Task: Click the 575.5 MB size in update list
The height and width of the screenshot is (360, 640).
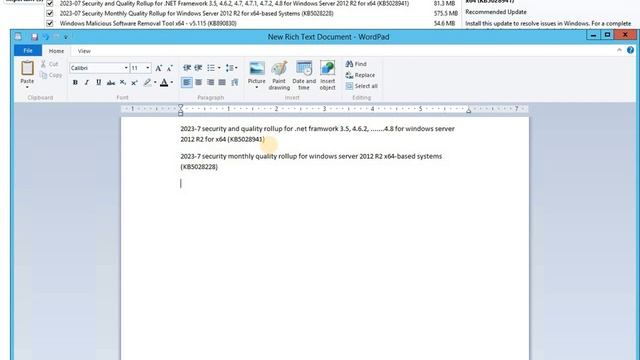Action: point(446,13)
